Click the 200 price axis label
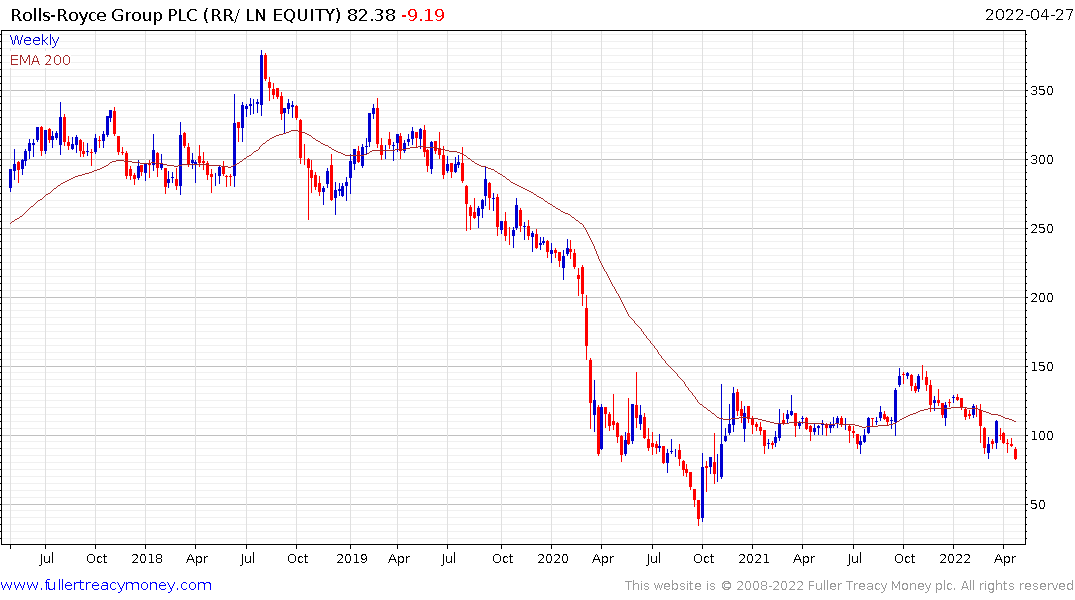 pyautogui.click(x=1042, y=298)
